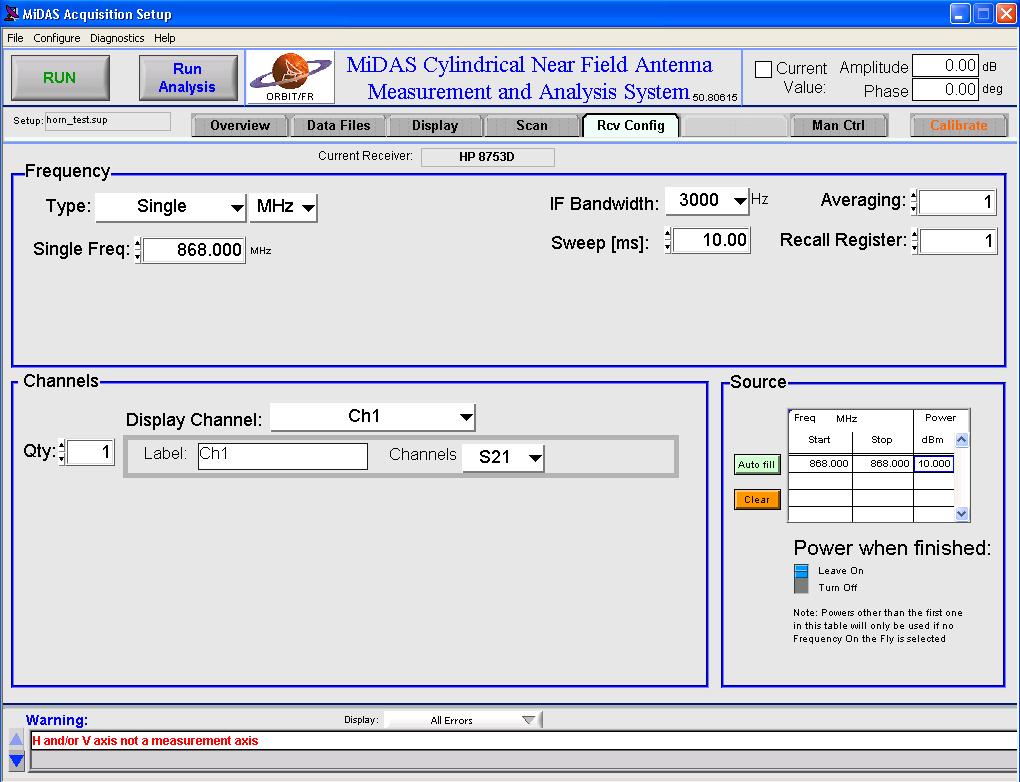
Task: Click the Single Freq stepper arrows
Action: click(x=137, y=250)
